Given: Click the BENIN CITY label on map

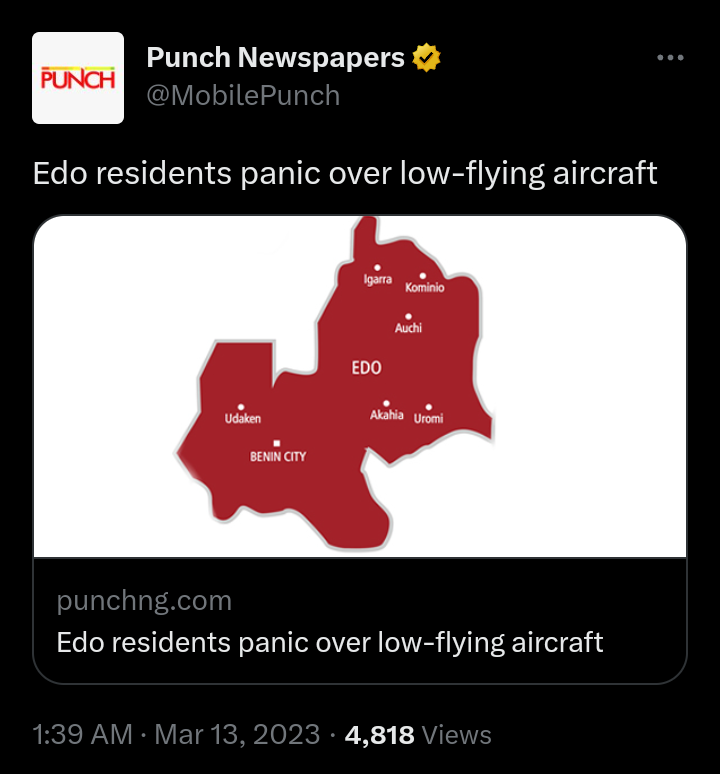Looking at the screenshot, I should [278, 456].
